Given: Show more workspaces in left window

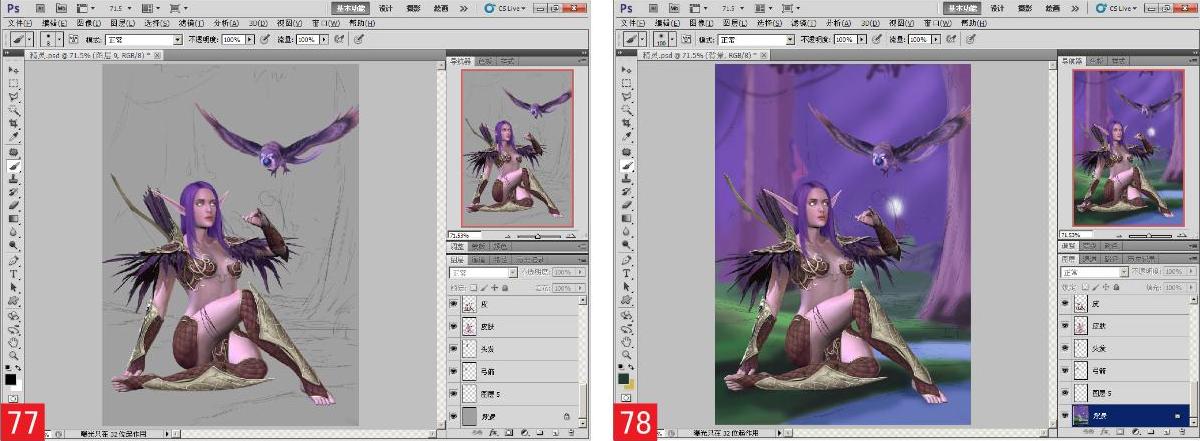Looking at the screenshot, I should (x=466, y=7).
